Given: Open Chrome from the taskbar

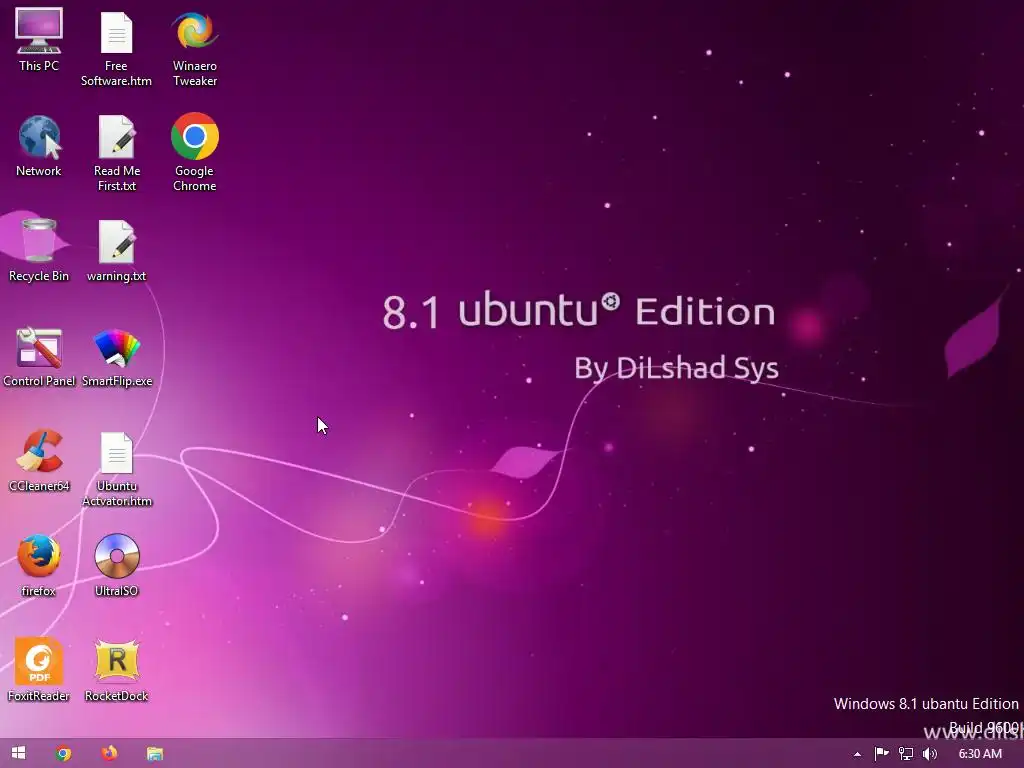Looking at the screenshot, I should 63,754.
